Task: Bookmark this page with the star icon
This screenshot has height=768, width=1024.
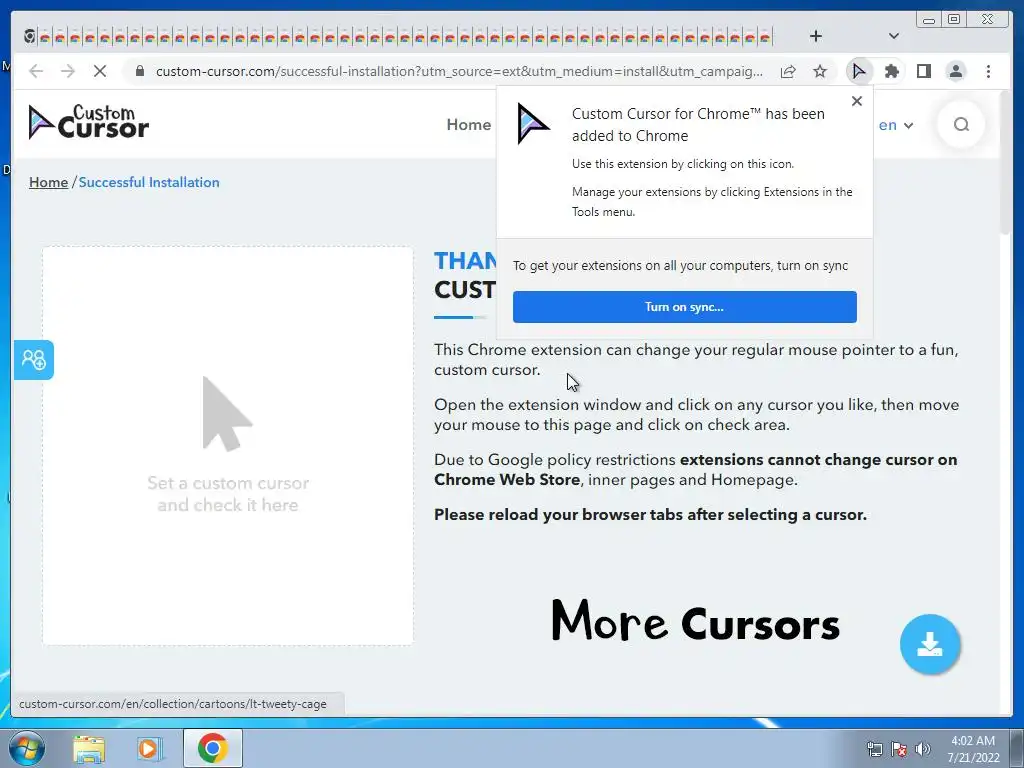Action: (x=820, y=71)
